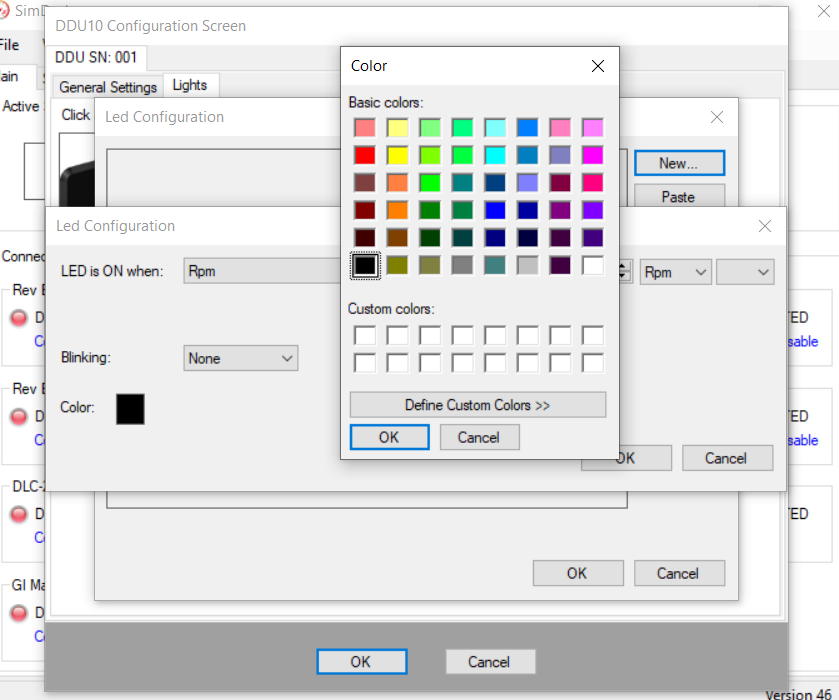Screen dimensions: 839x700
Task: Select the Lights tab
Action: 190,85
